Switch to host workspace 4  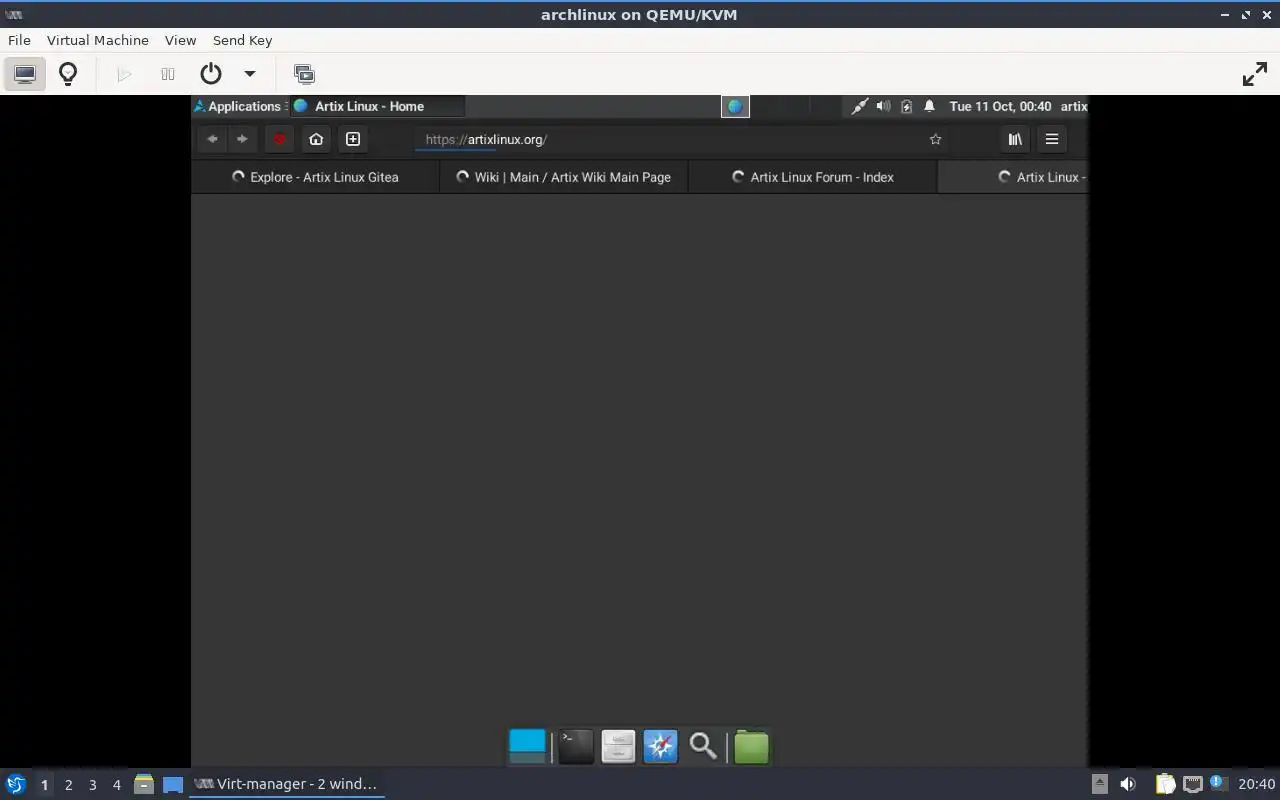[x=116, y=784]
